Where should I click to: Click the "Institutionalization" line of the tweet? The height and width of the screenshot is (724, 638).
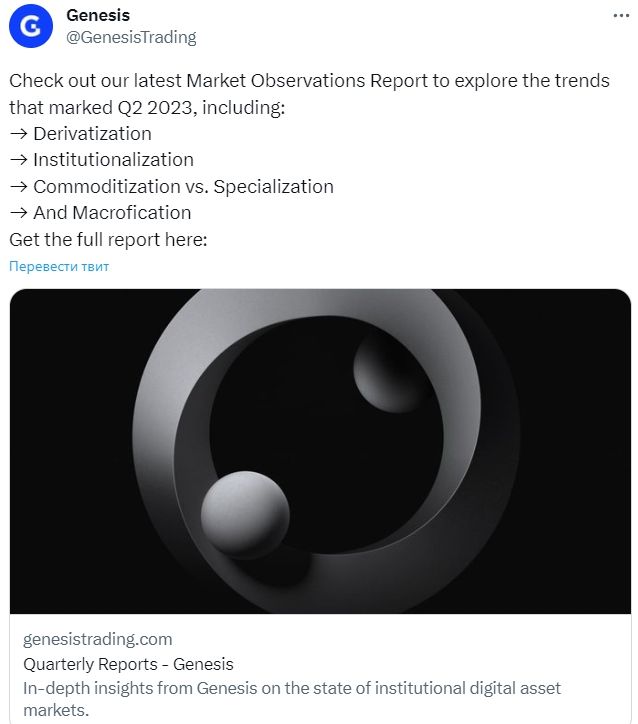click(113, 160)
